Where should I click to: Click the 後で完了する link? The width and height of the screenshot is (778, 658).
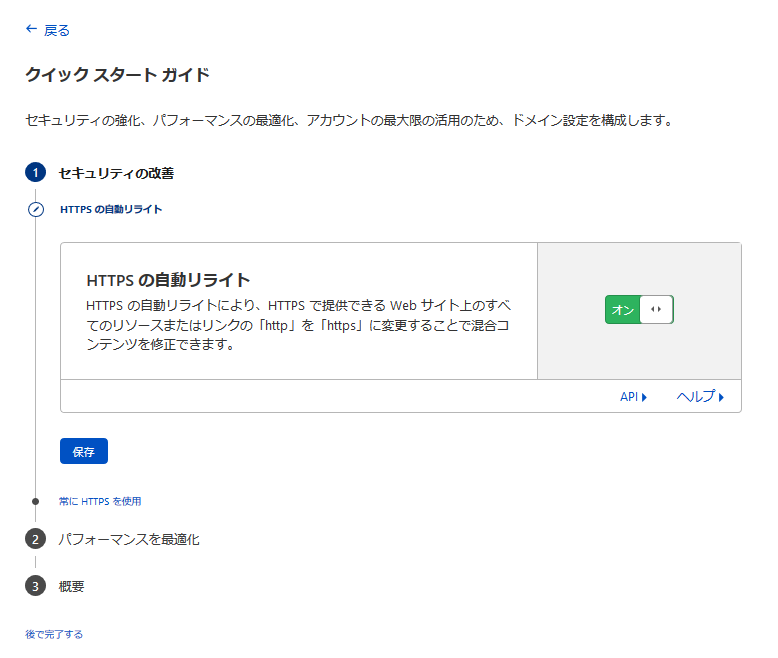(54, 634)
